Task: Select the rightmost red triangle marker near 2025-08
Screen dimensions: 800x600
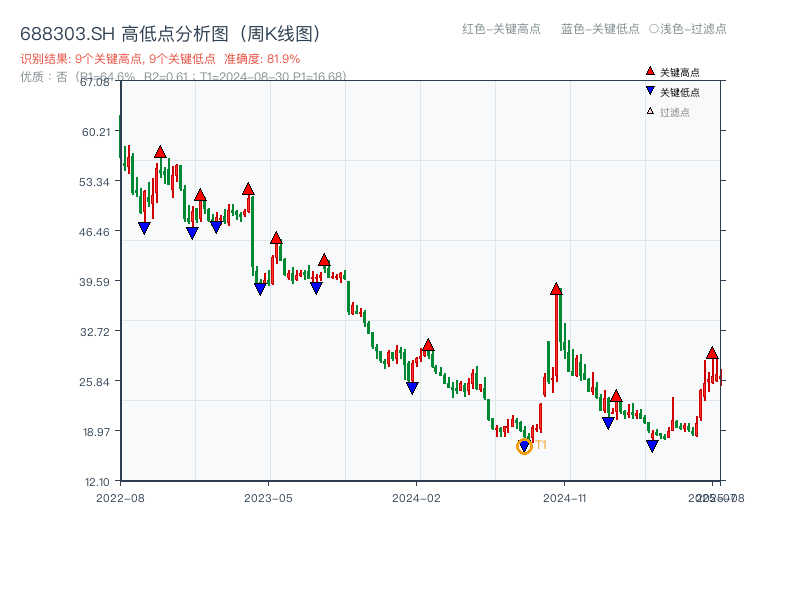Action: [713, 352]
